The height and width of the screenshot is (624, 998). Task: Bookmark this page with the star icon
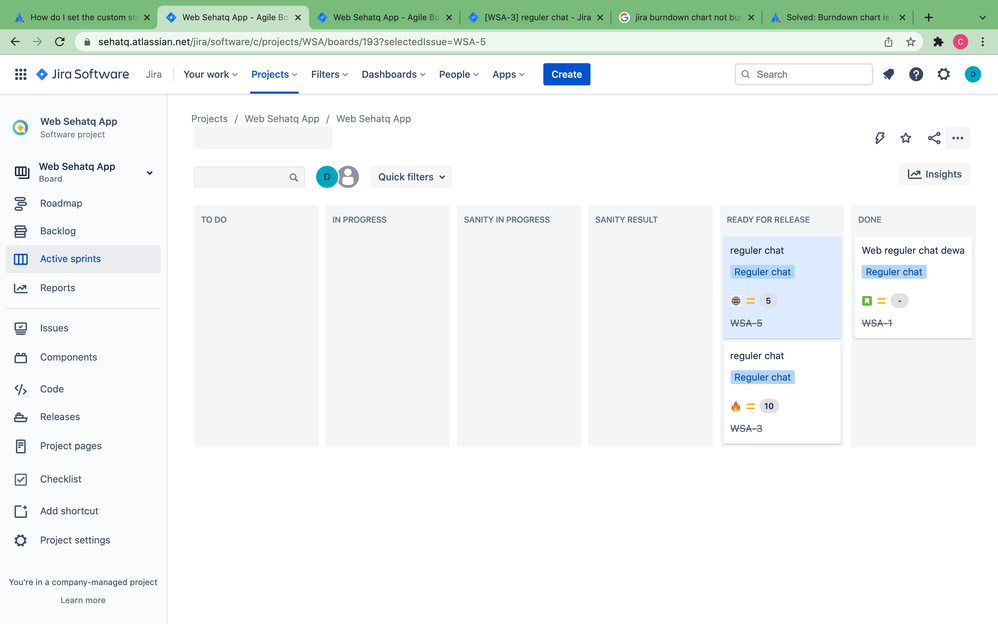tap(910, 42)
